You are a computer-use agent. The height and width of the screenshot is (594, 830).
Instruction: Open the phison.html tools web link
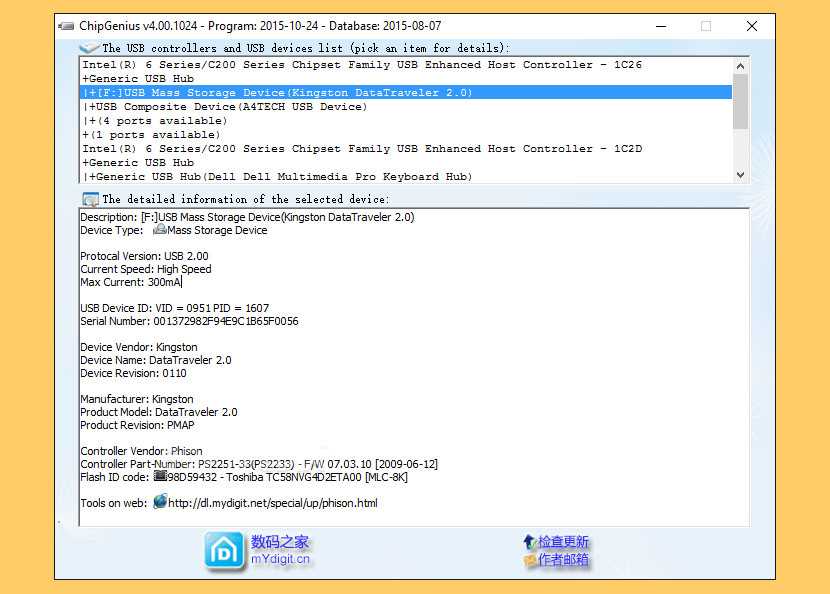click(x=273, y=503)
